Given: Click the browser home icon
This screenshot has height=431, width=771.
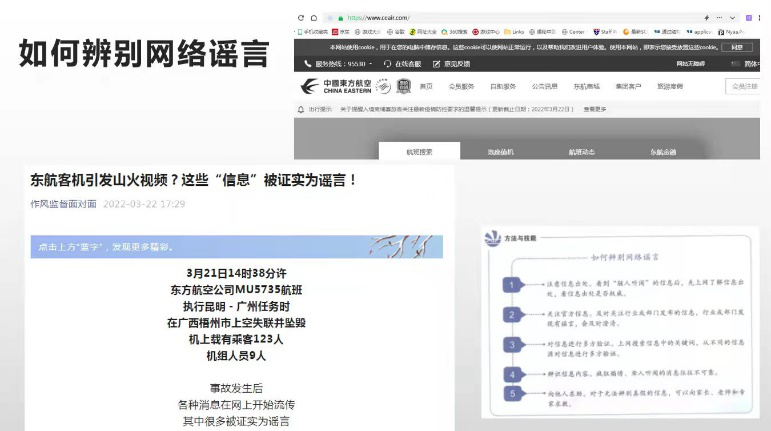Looking at the screenshot, I should [327, 18].
